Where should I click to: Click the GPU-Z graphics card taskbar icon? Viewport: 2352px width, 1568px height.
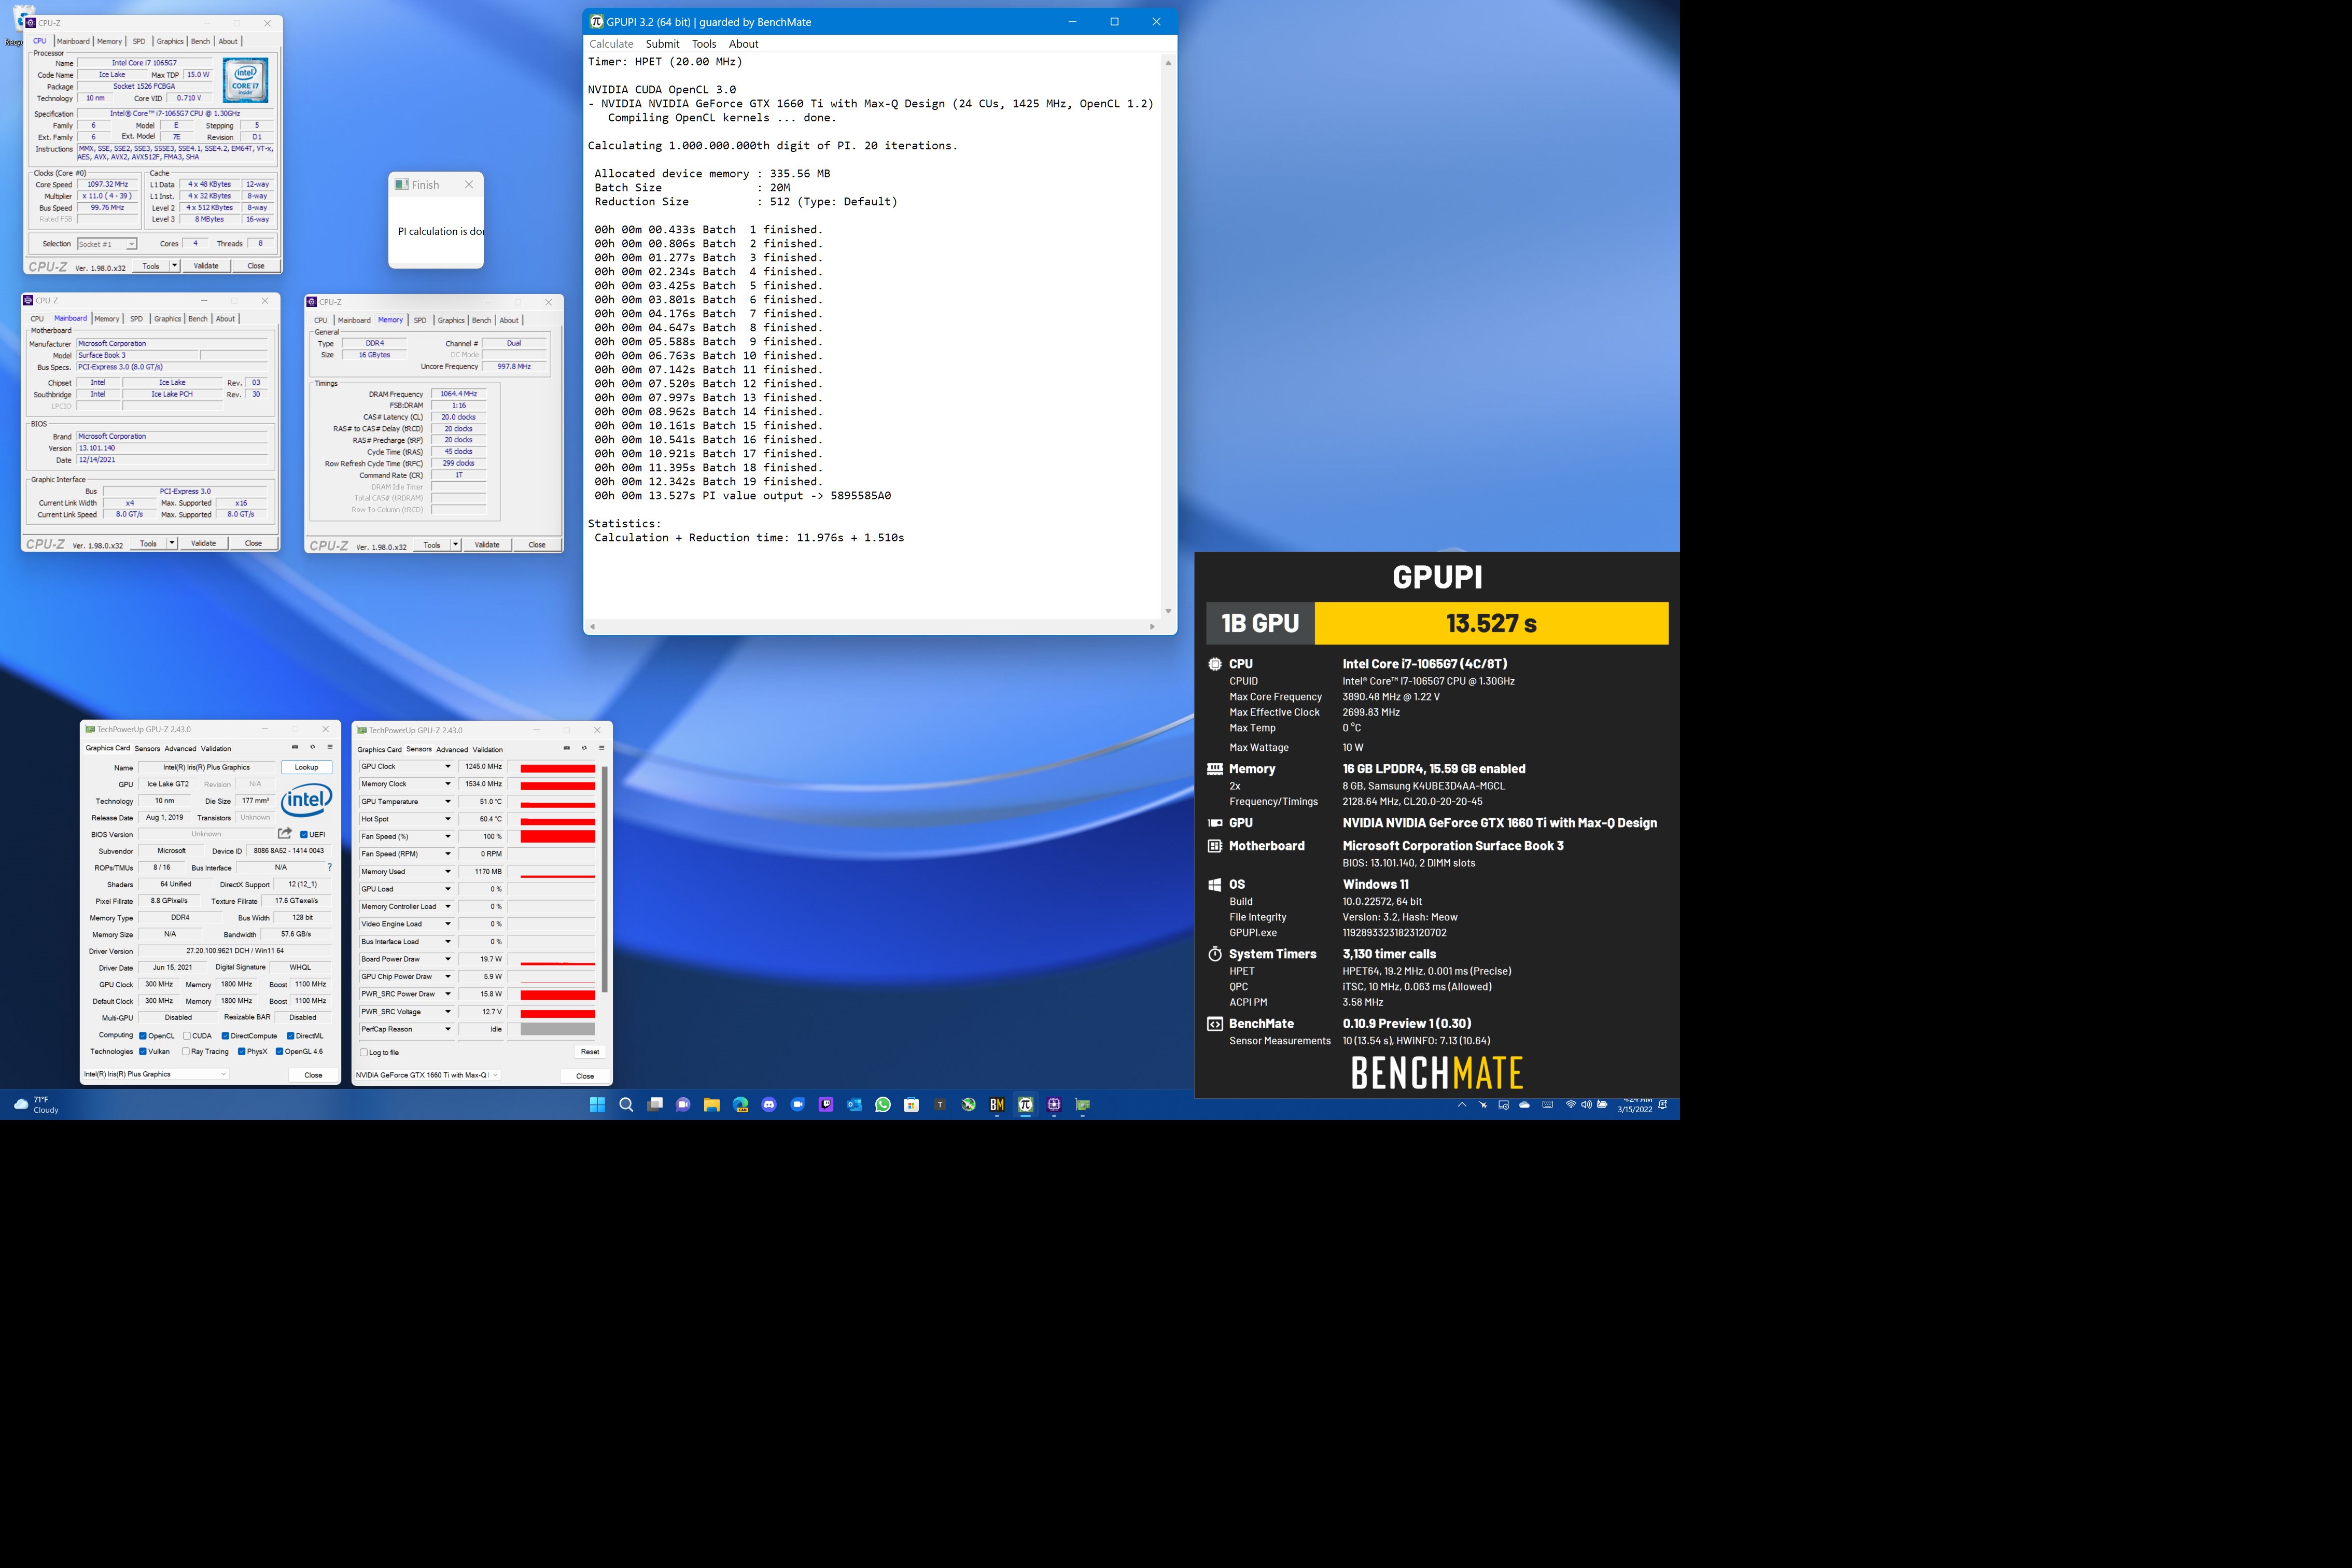coord(1082,1104)
